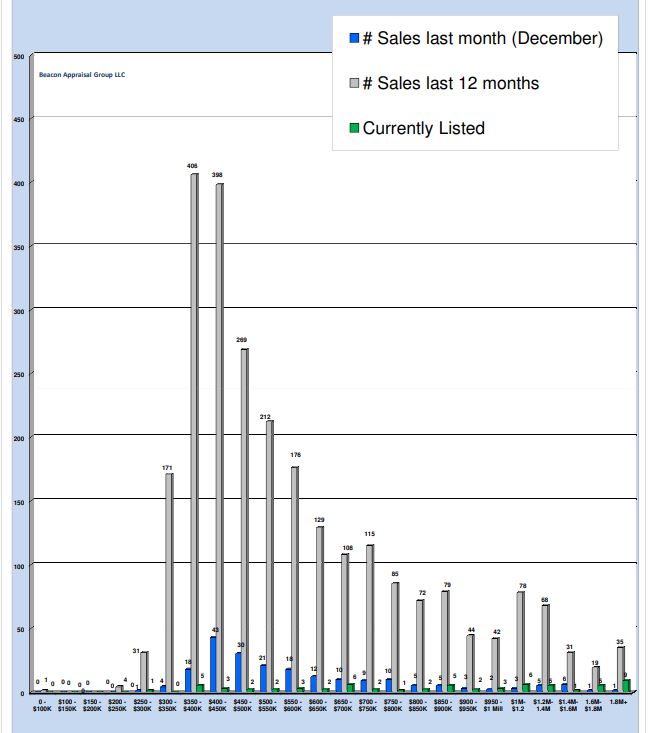Click the gray bar labeled 212
Image resolution: width=653 pixels, height=733 pixels.
coord(268,555)
